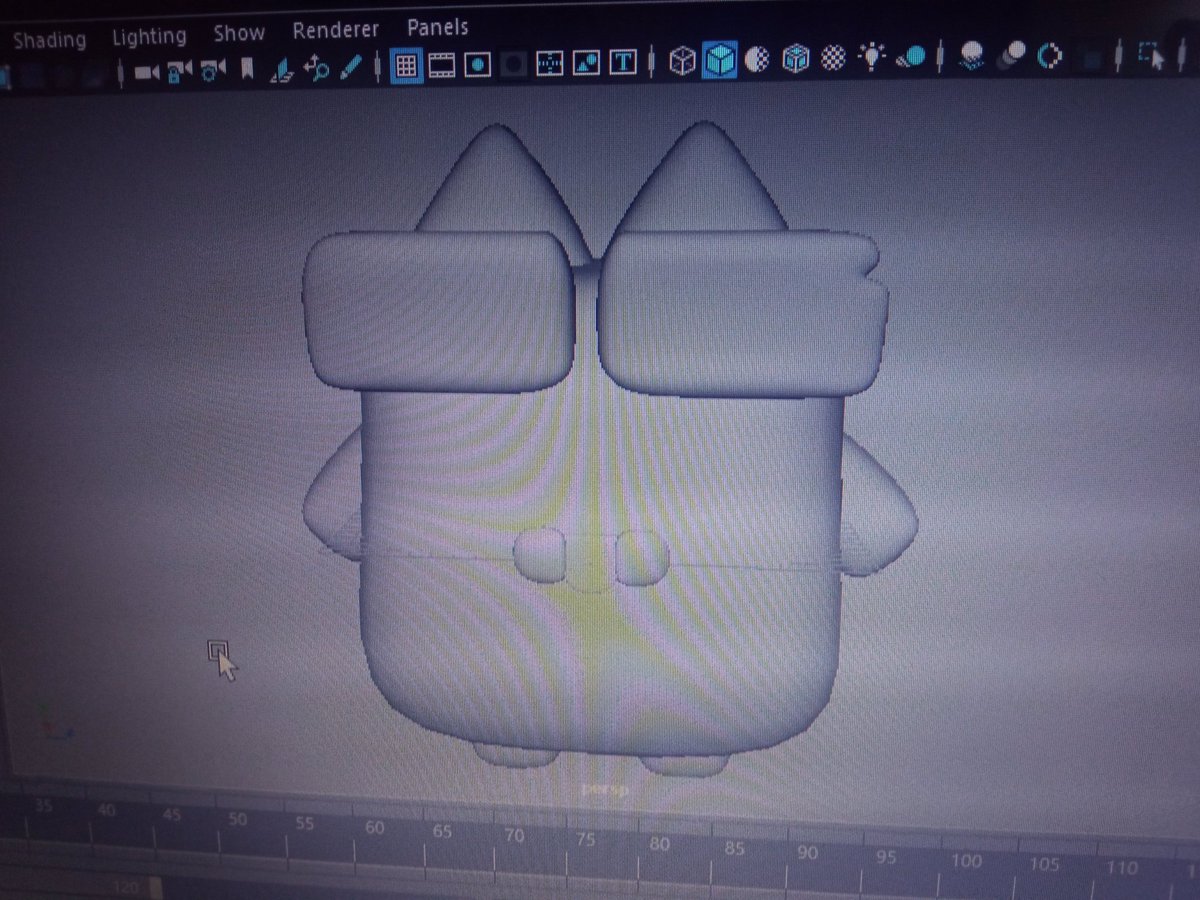Jump to frame 50 on the time slider
This screenshot has width=1200, height=900.
point(238,819)
